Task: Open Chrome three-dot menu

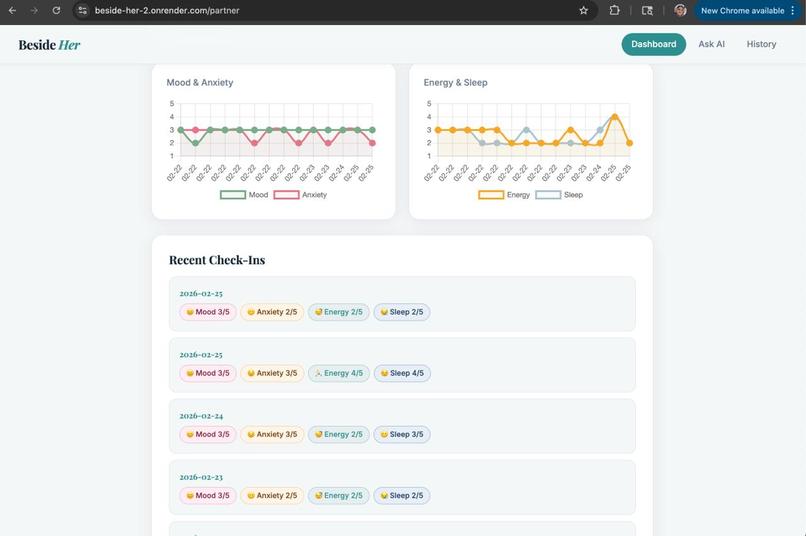Action: (793, 10)
